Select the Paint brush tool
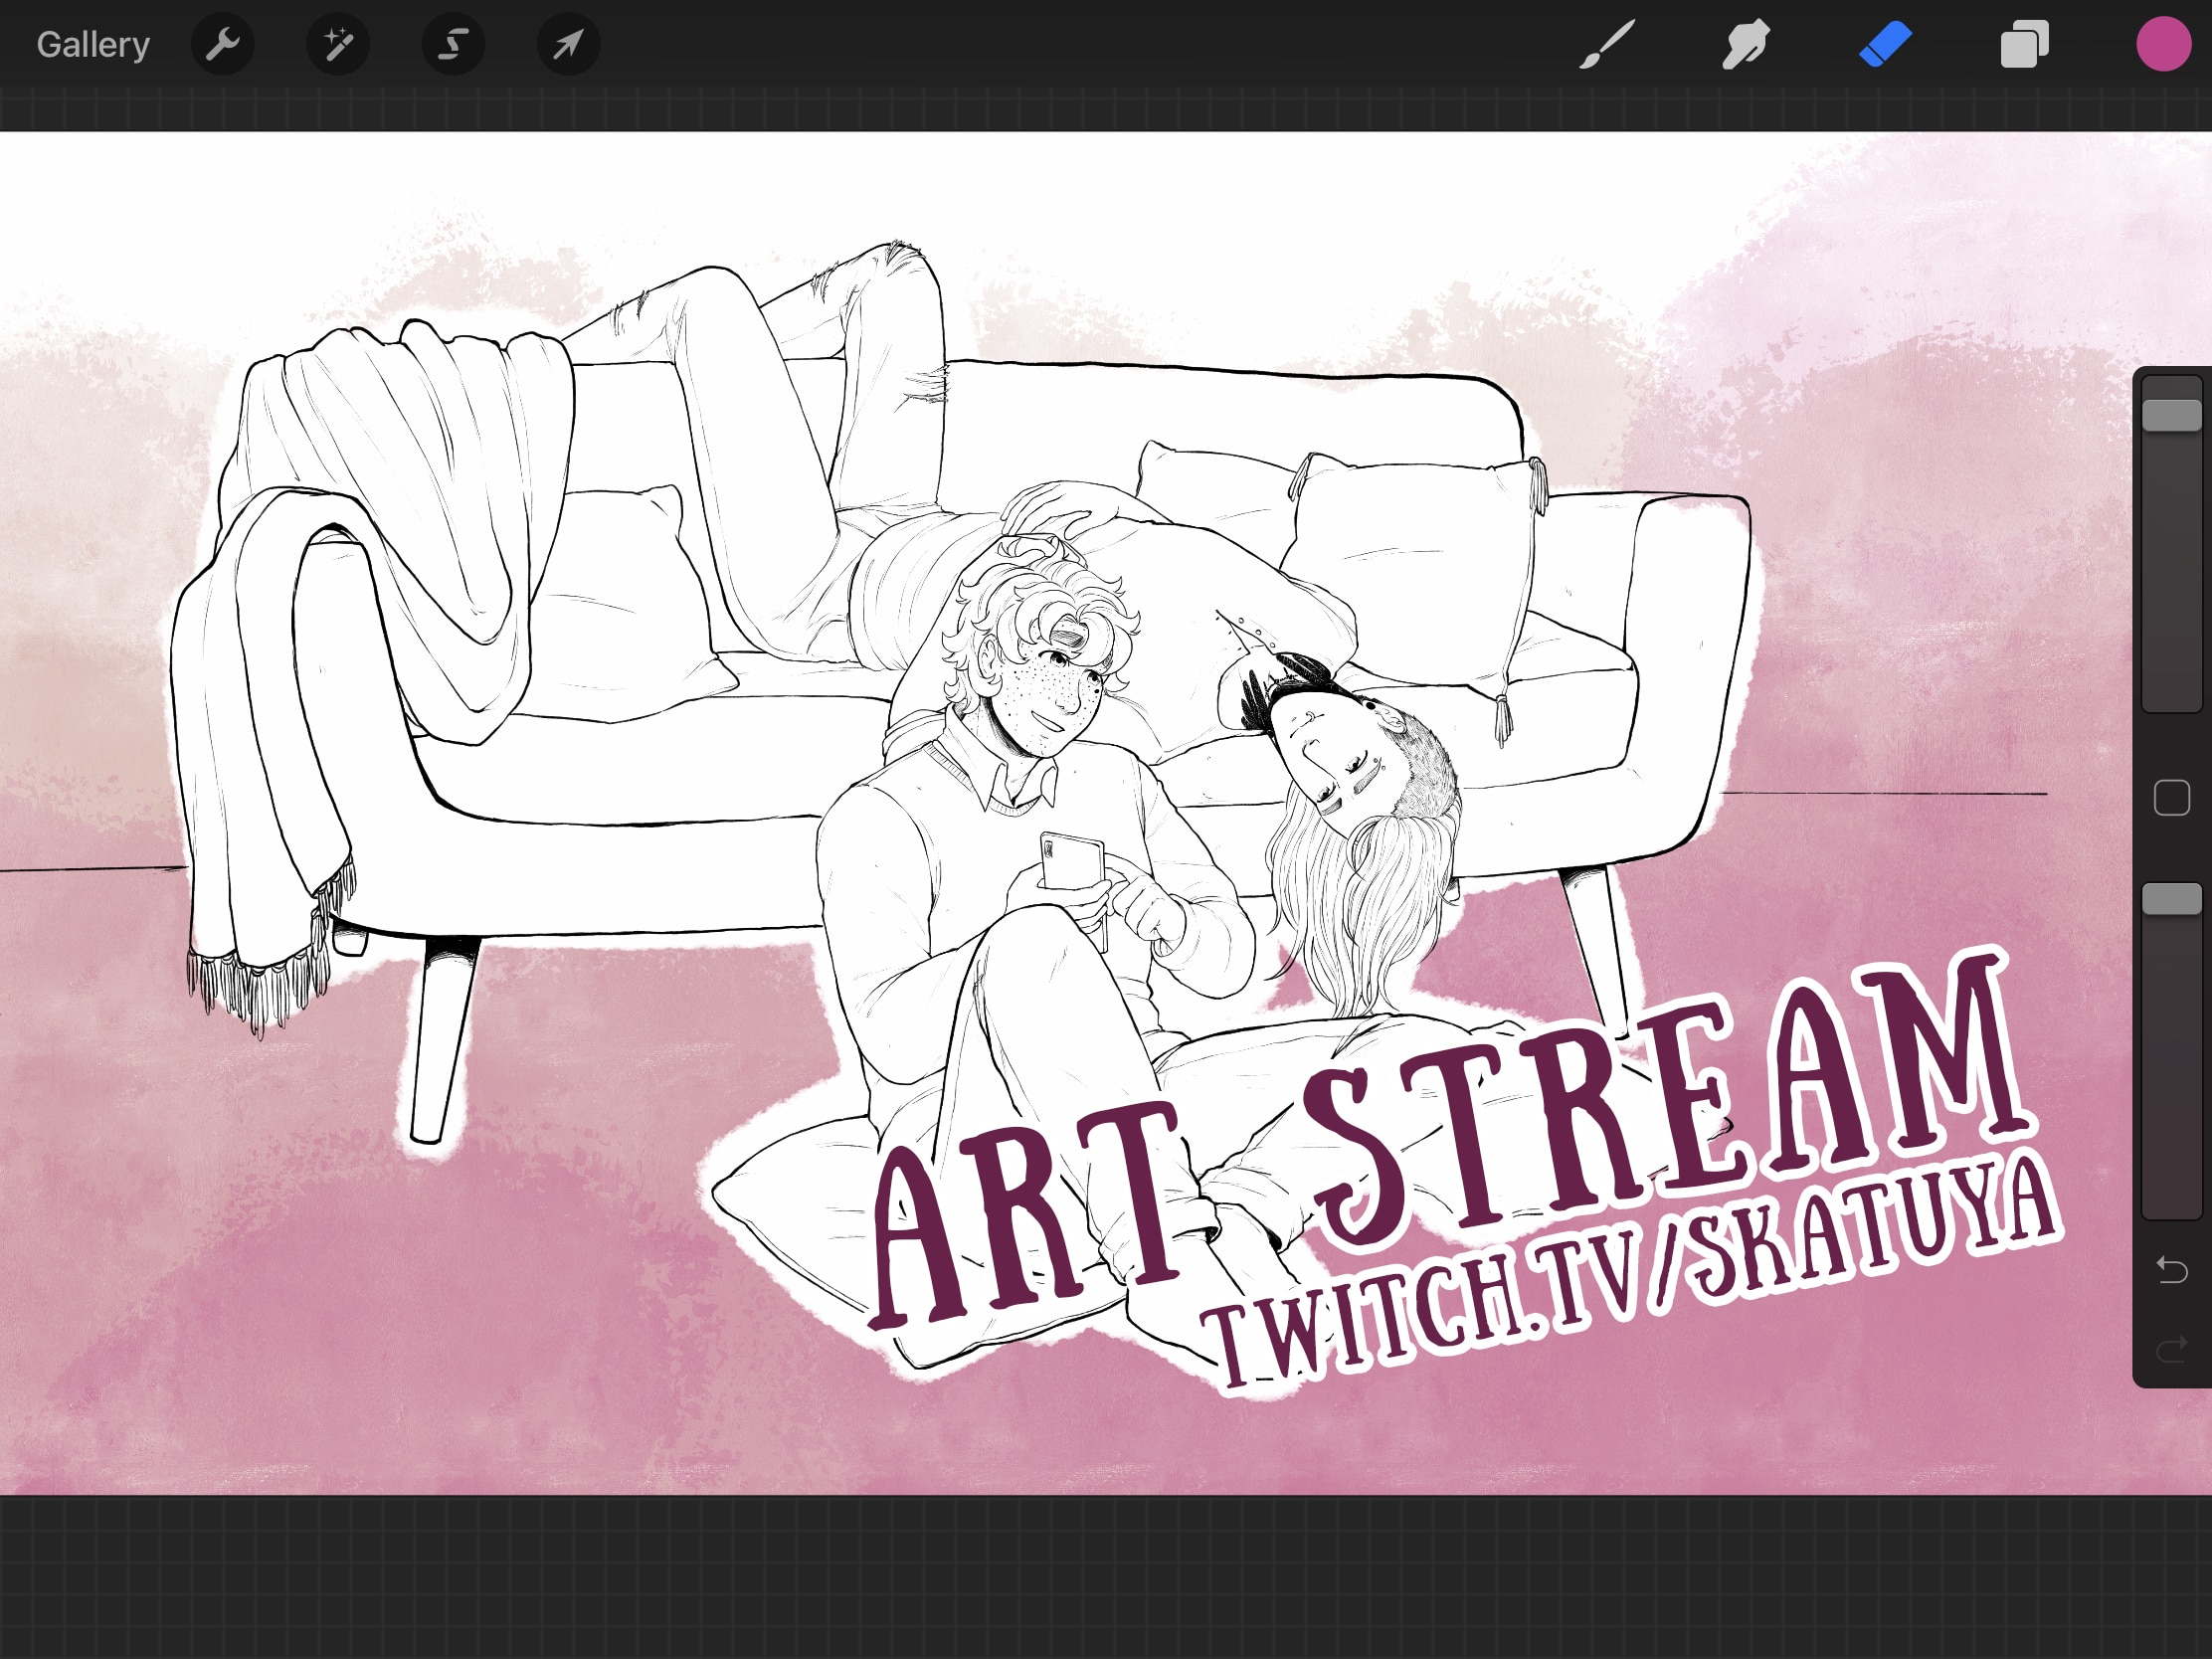The height and width of the screenshot is (1659, 2212). pyautogui.click(x=1607, y=44)
